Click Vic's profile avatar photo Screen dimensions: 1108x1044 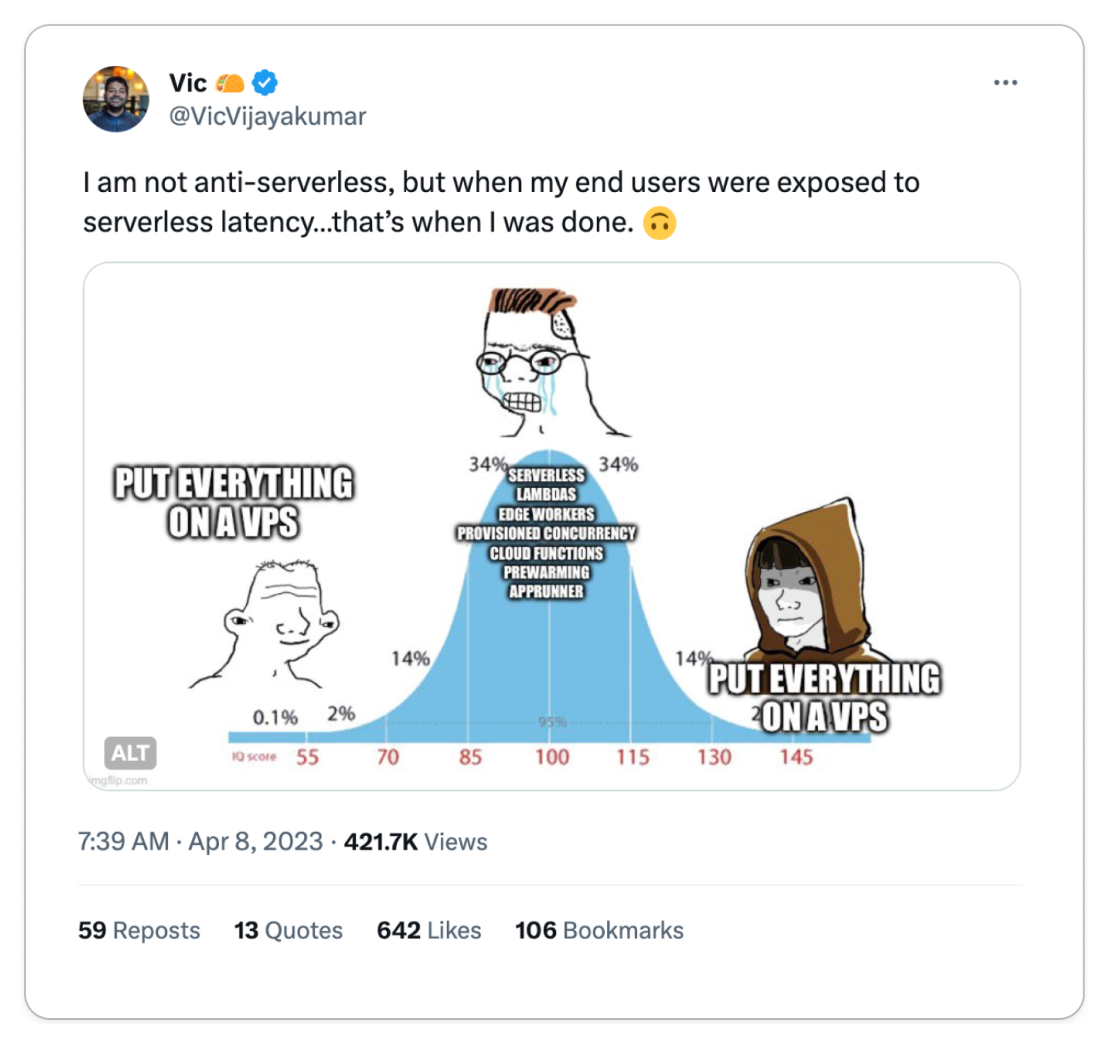click(x=116, y=99)
